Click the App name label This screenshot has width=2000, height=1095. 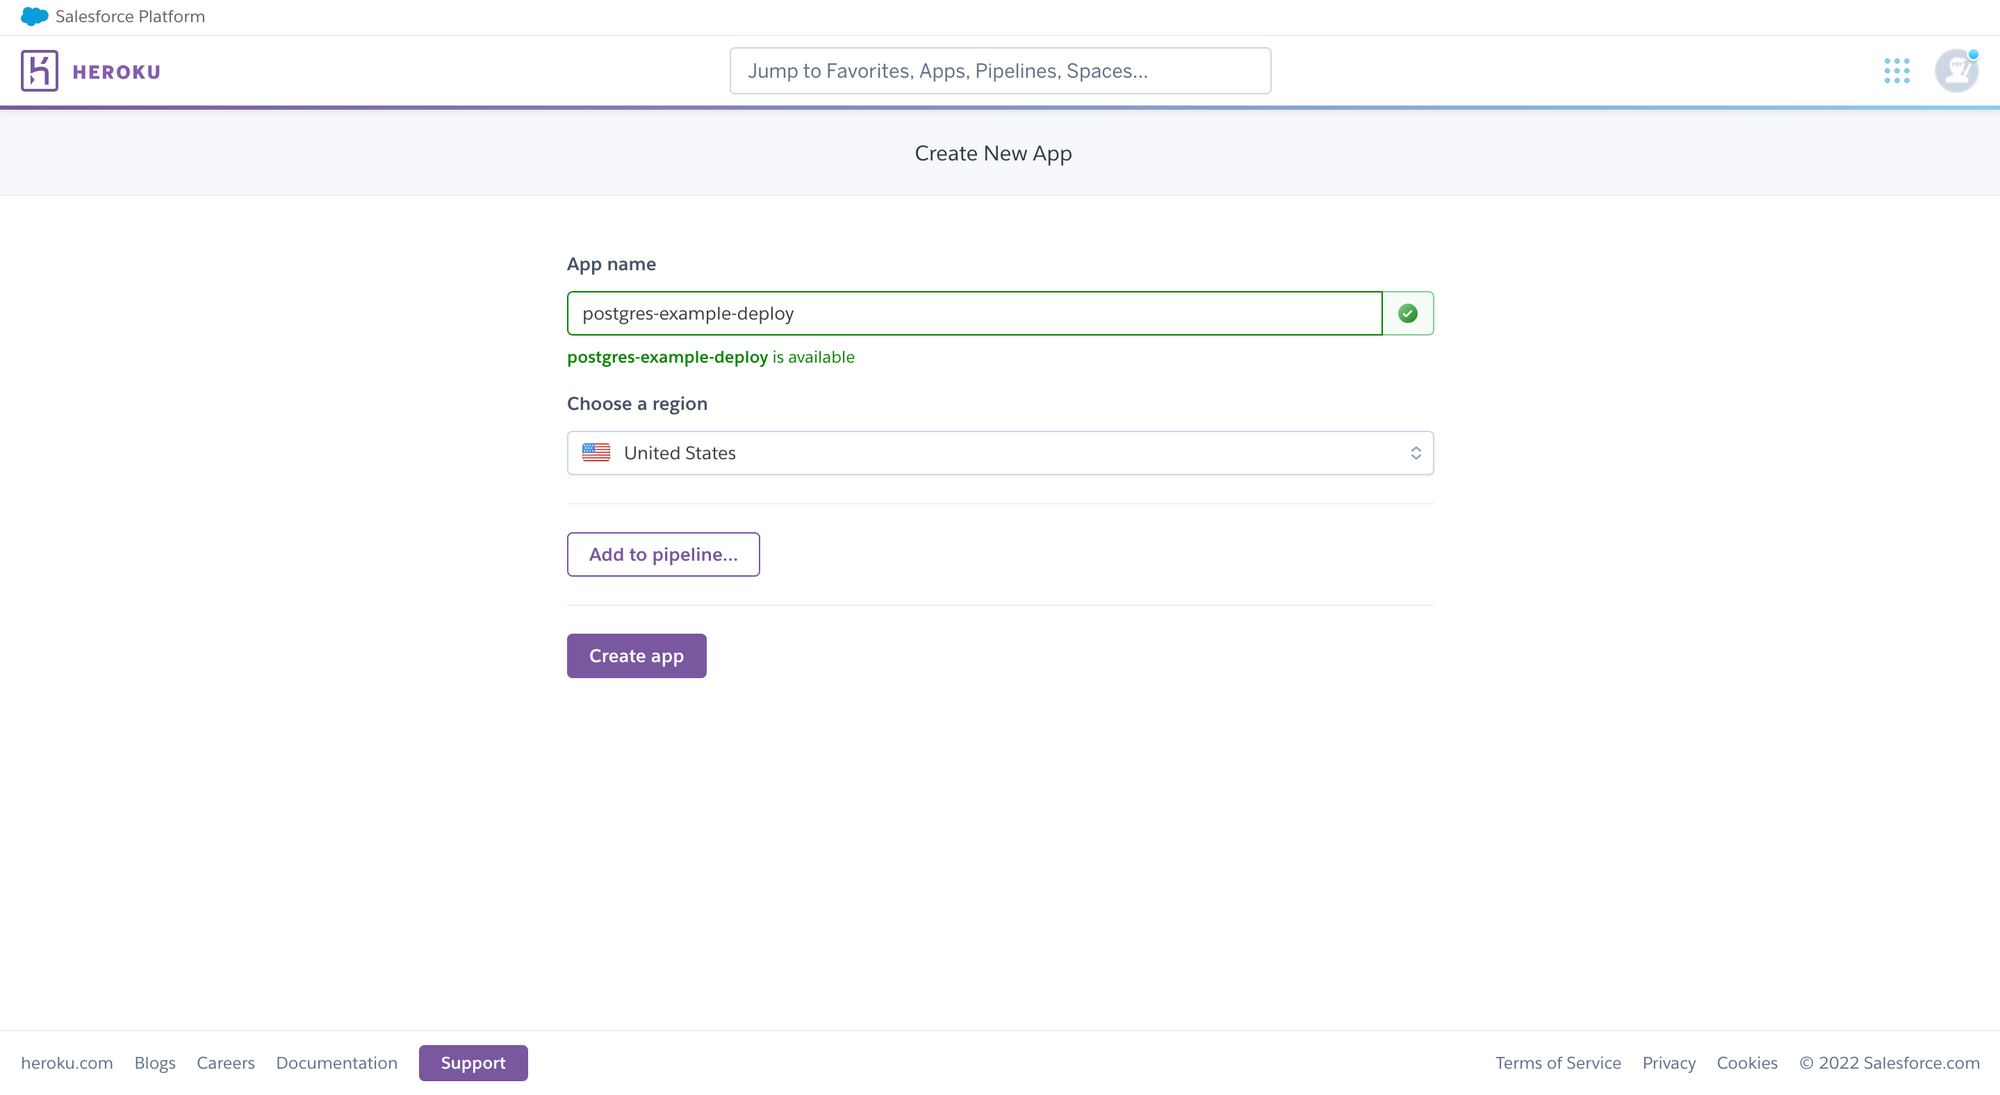[x=612, y=264]
